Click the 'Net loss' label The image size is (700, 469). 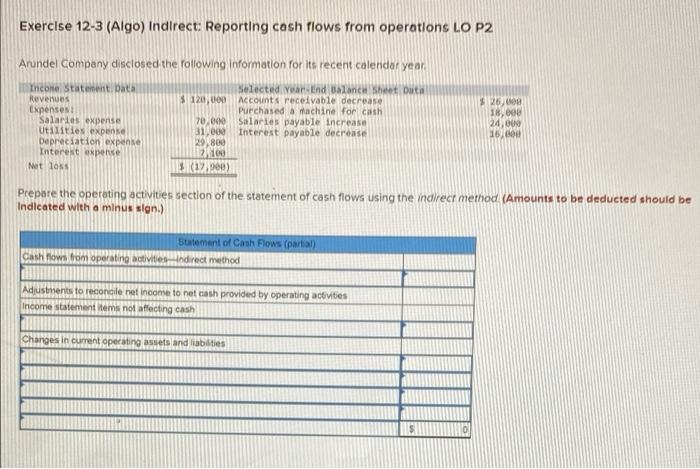[x=49, y=166]
